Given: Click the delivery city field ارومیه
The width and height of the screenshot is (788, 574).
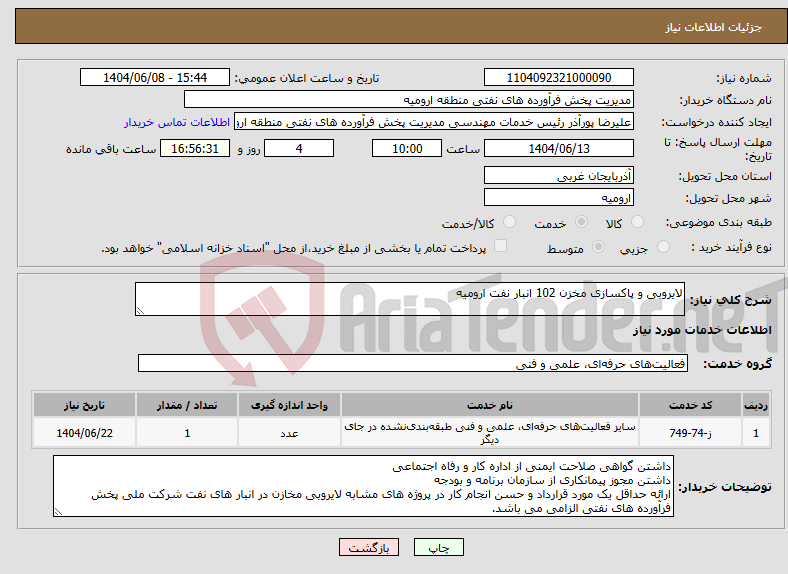Looking at the screenshot, I should pyautogui.click(x=559, y=198).
